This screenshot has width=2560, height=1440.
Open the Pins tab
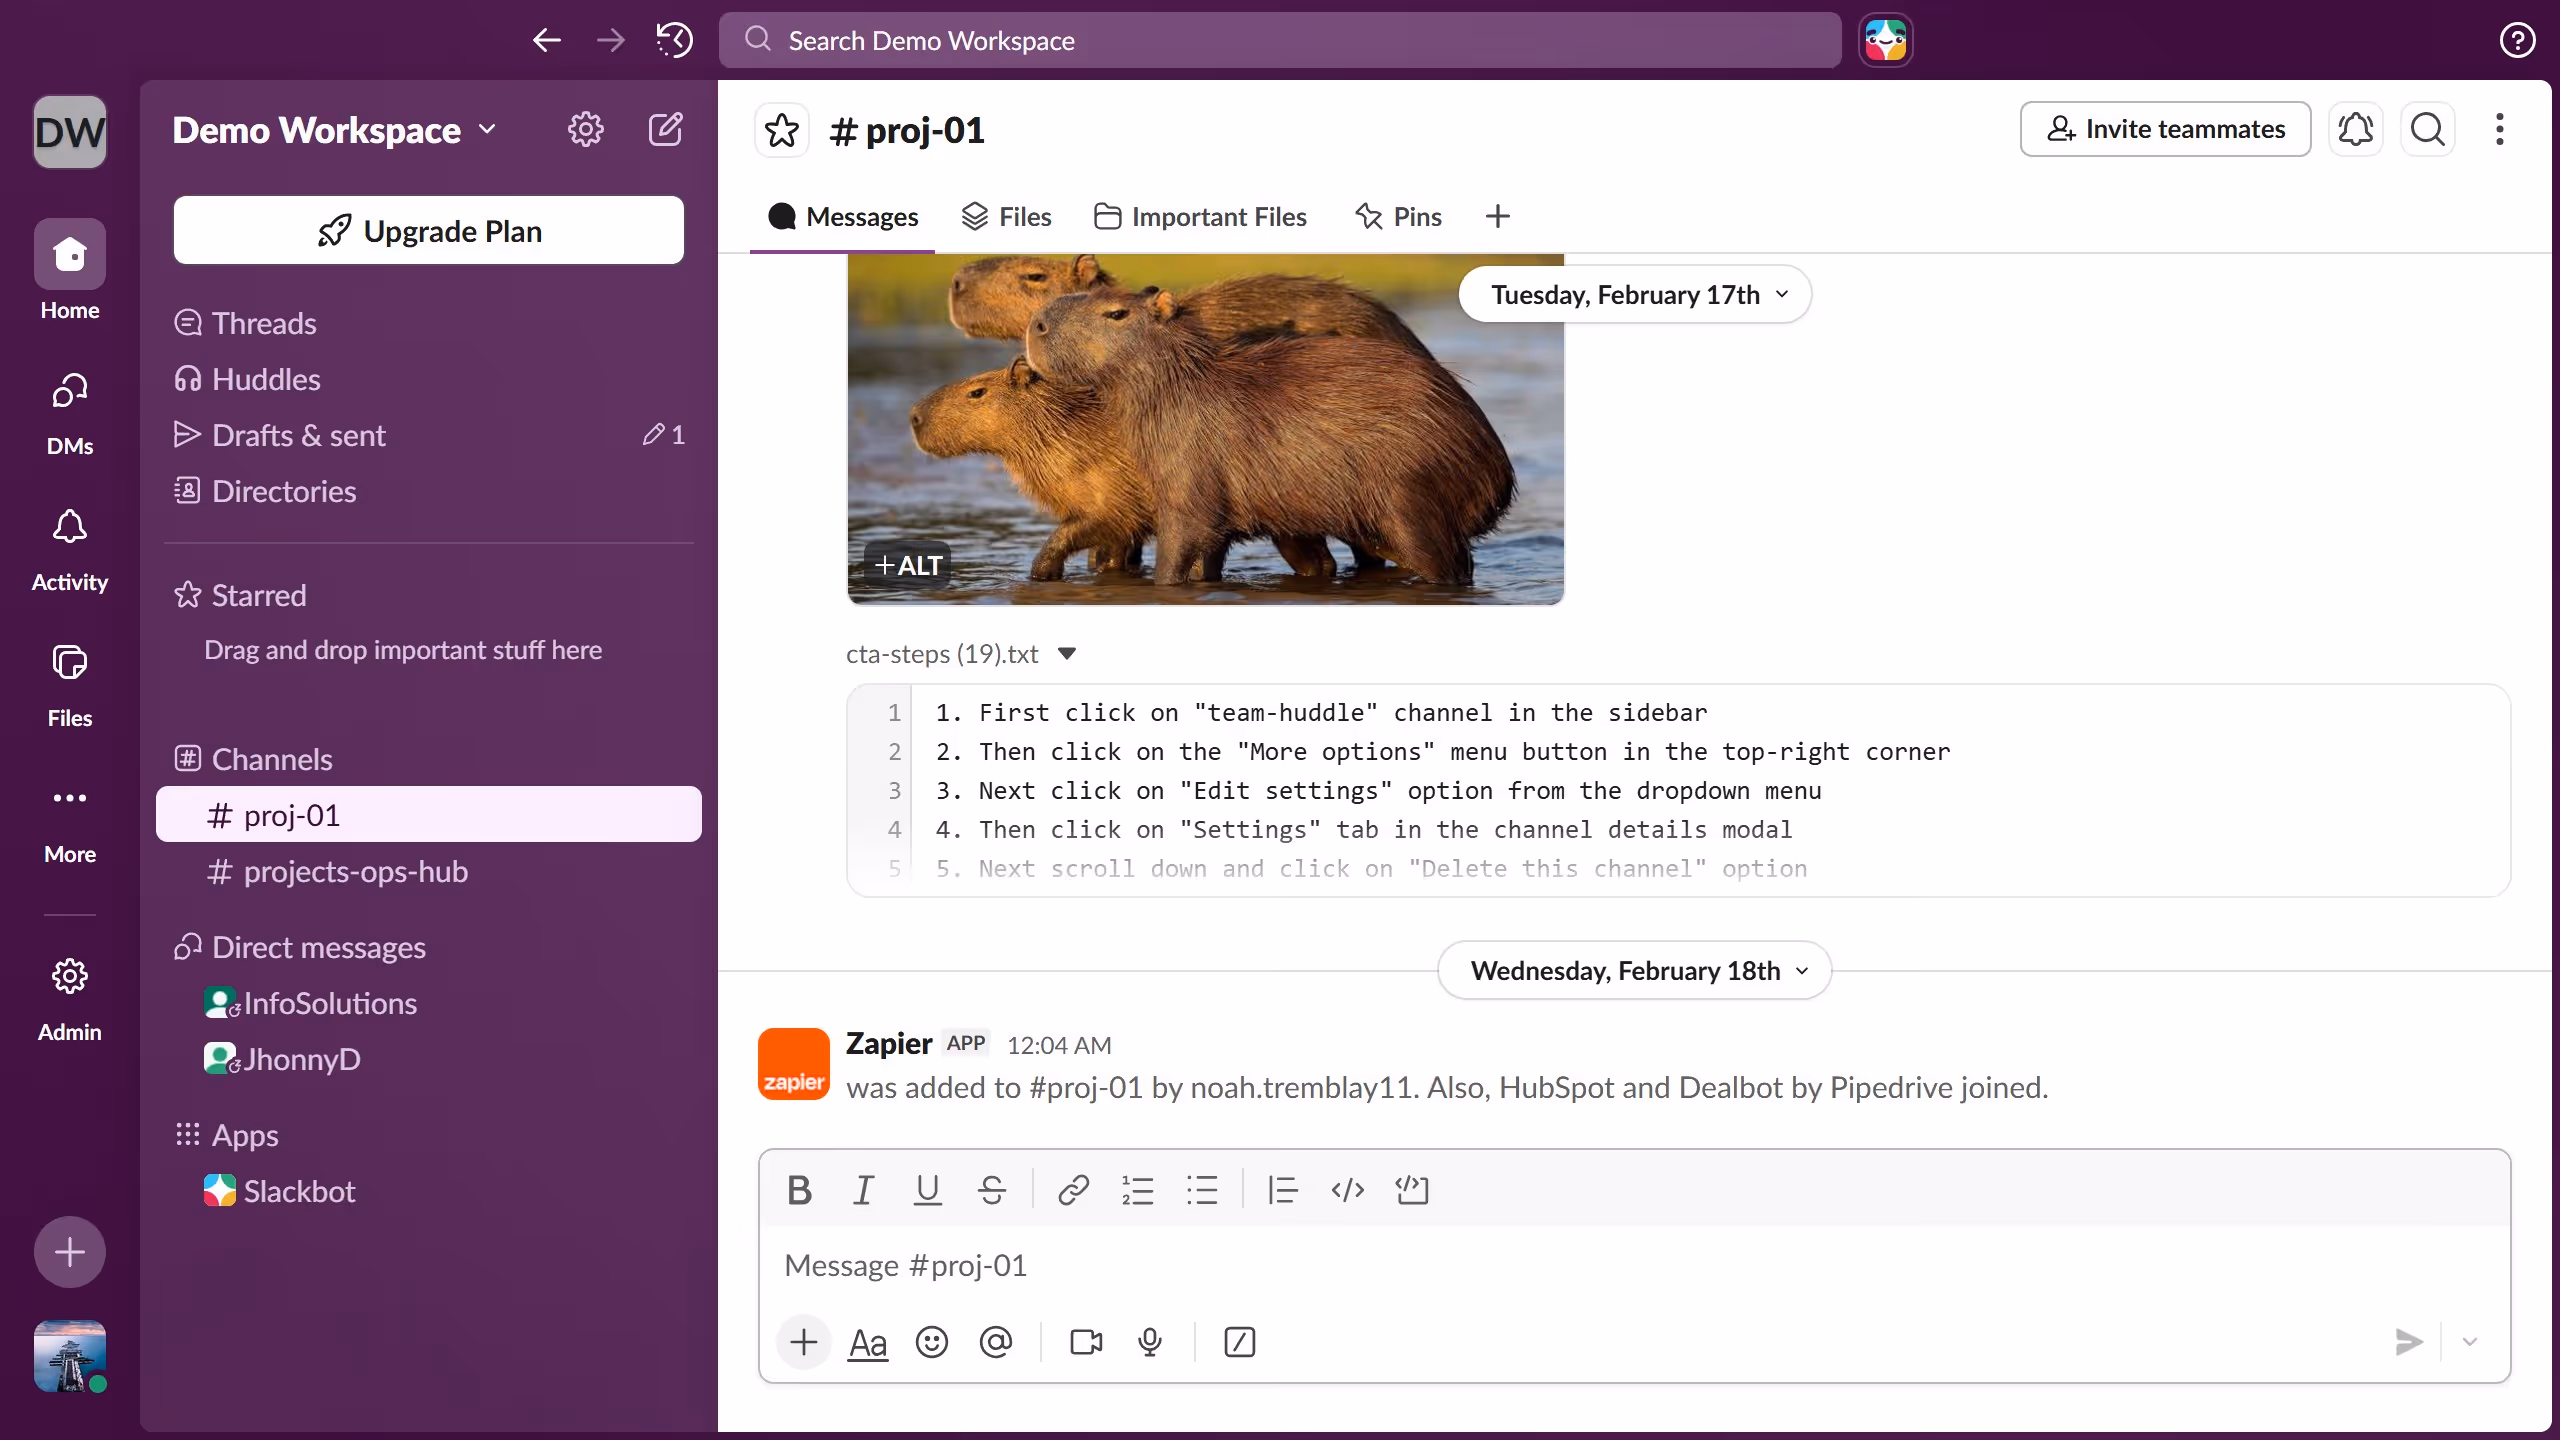pos(1398,217)
